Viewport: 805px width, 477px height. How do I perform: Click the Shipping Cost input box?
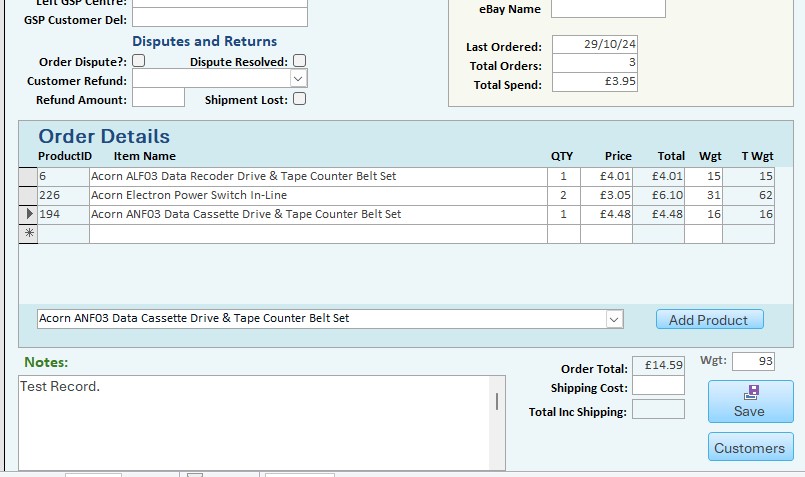[x=658, y=386]
